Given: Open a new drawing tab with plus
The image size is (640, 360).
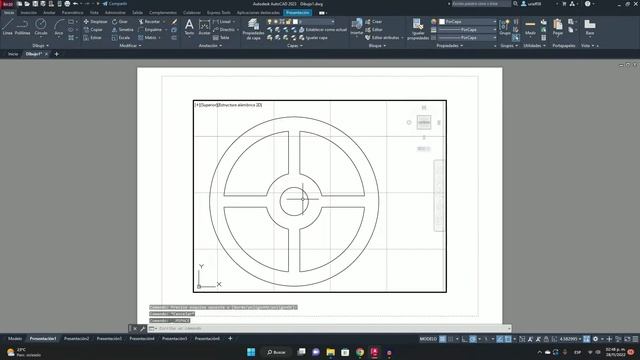Looking at the screenshot, I should [57, 54].
